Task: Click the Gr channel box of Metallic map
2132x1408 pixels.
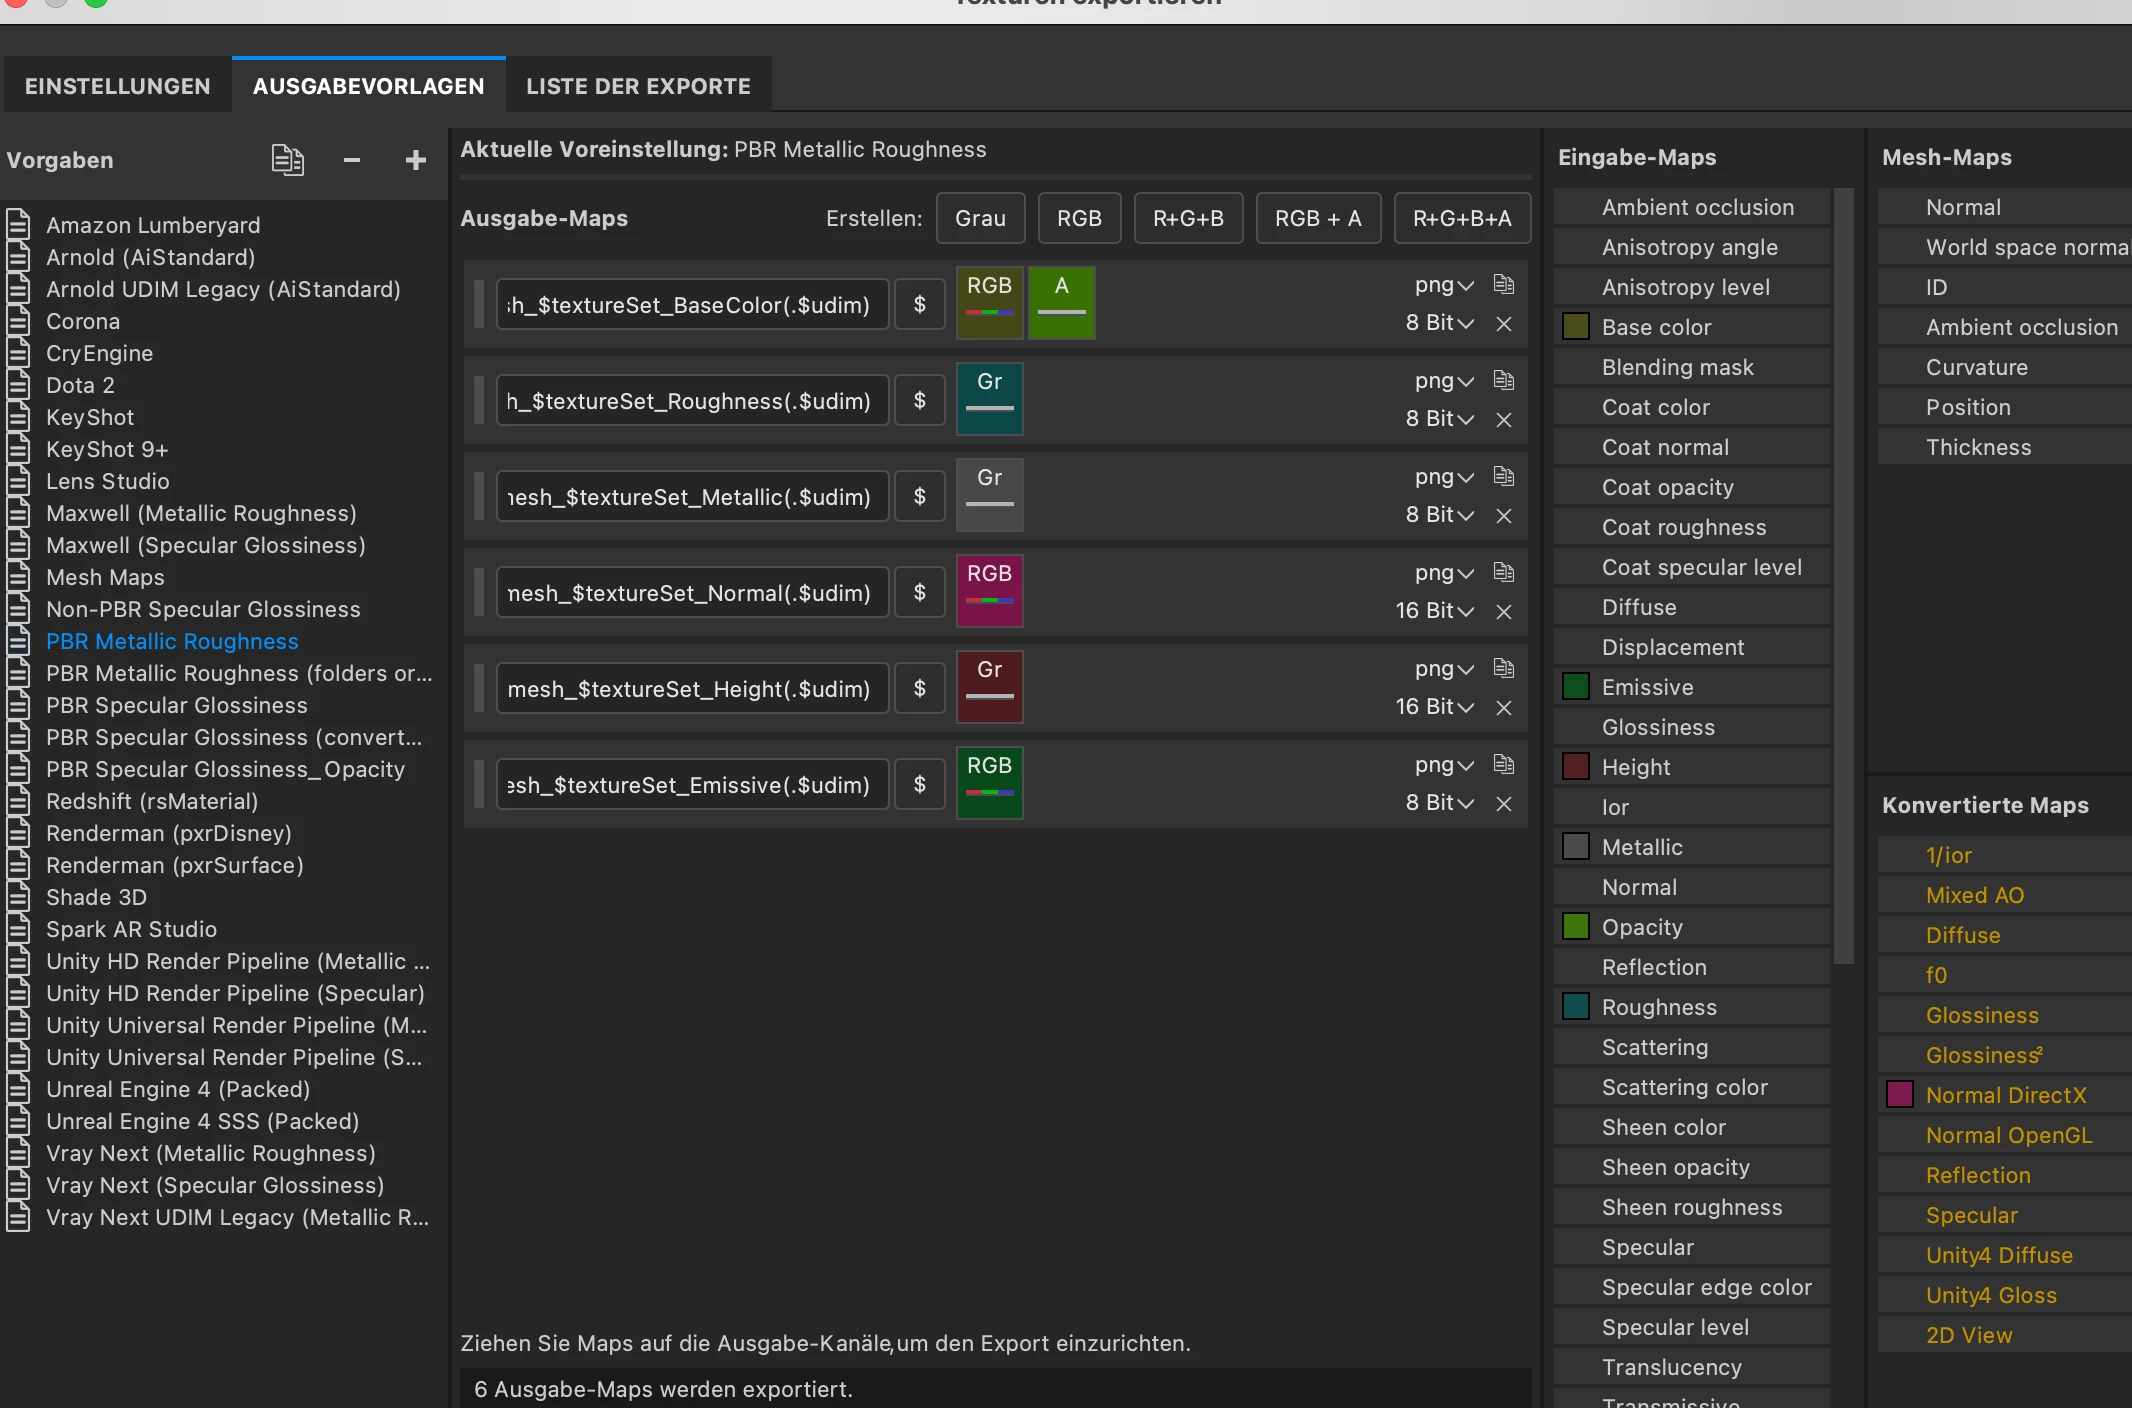Action: point(989,495)
